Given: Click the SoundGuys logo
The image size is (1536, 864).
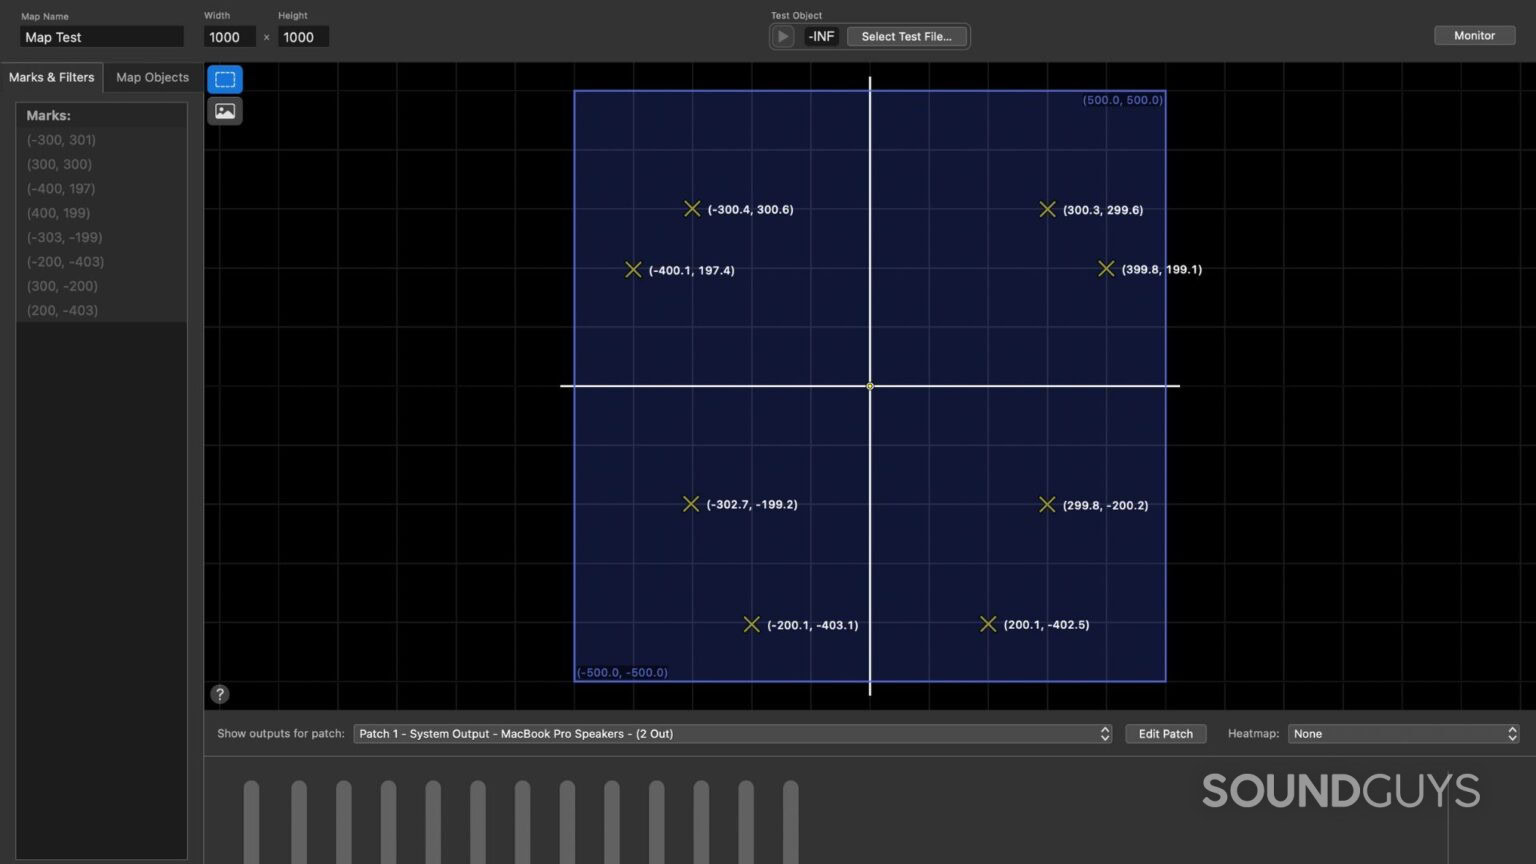Looking at the screenshot, I should (x=1341, y=790).
